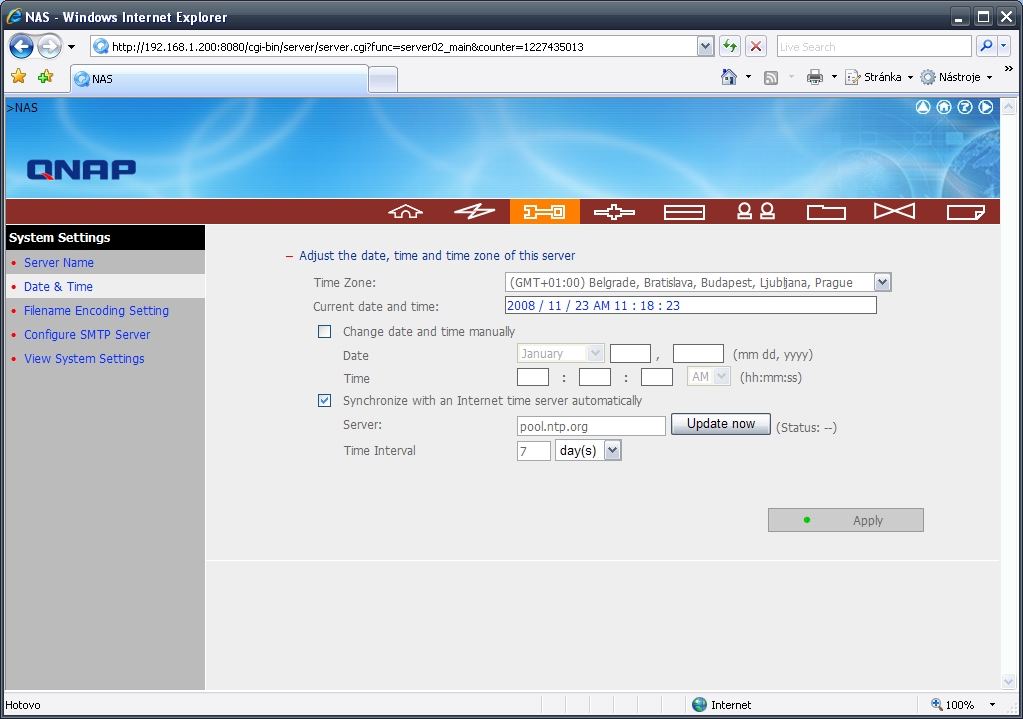Expand the toolbar overflow chevron

point(1008,69)
